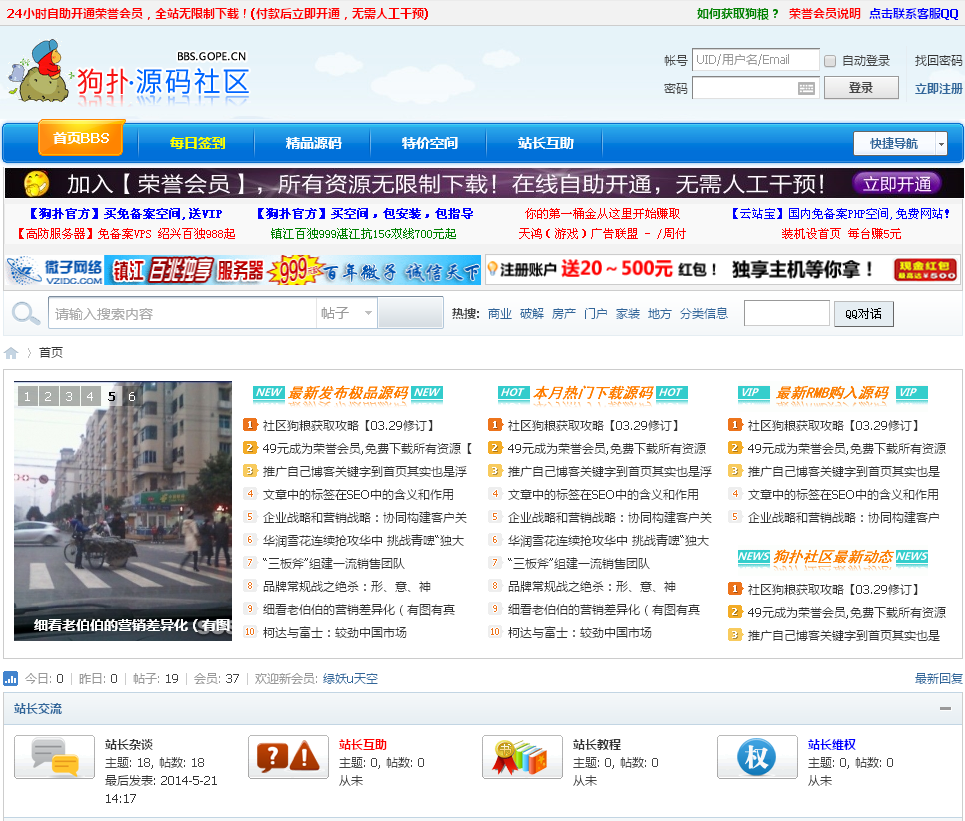Select slide 2 on the banner pager
This screenshot has height=821, width=965.
click(47, 397)
